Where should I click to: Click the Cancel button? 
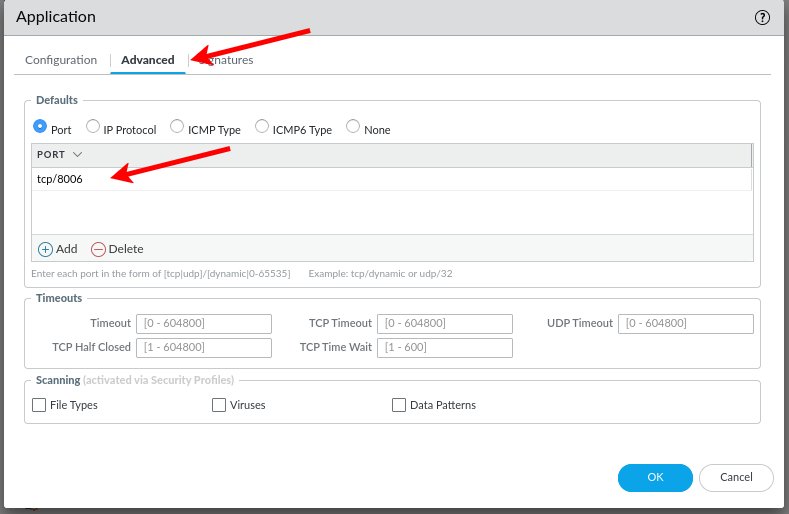tap(735, 477)
